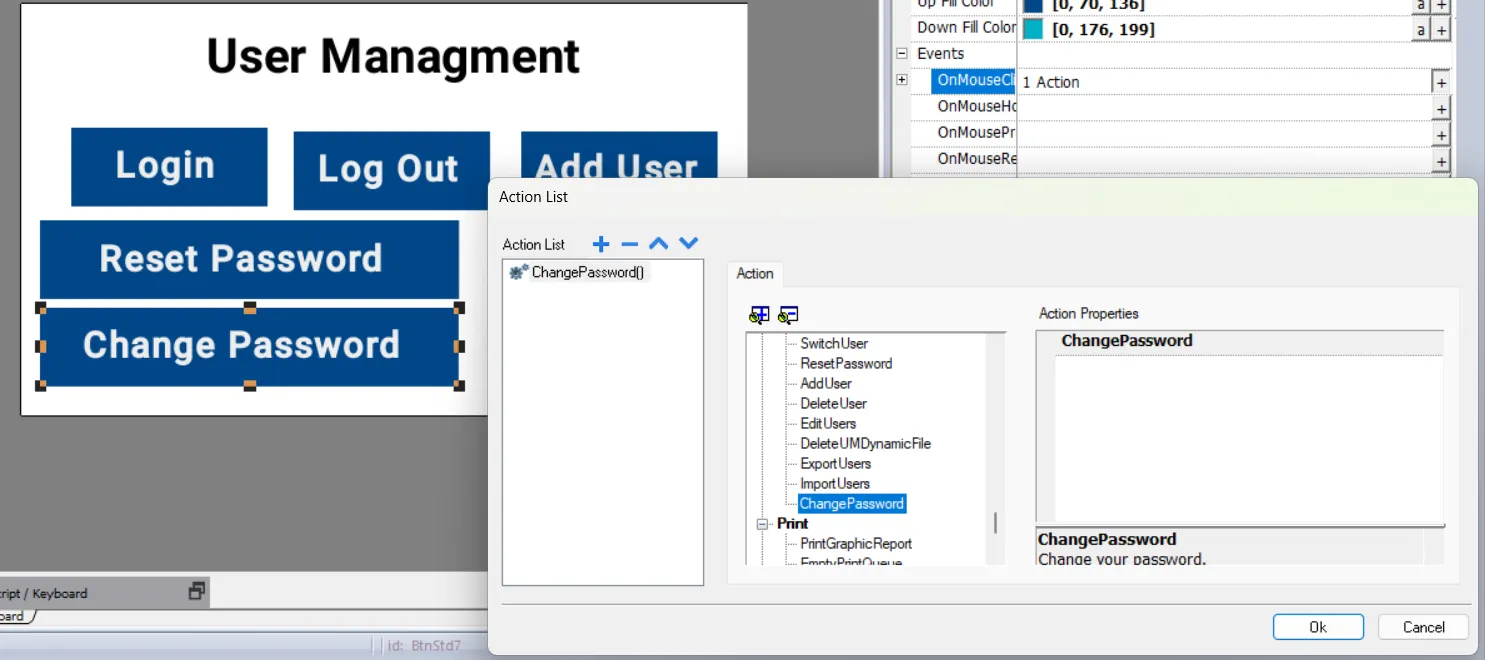
Task: Click the Change Password button on the canvas
Action: point(249,346)
